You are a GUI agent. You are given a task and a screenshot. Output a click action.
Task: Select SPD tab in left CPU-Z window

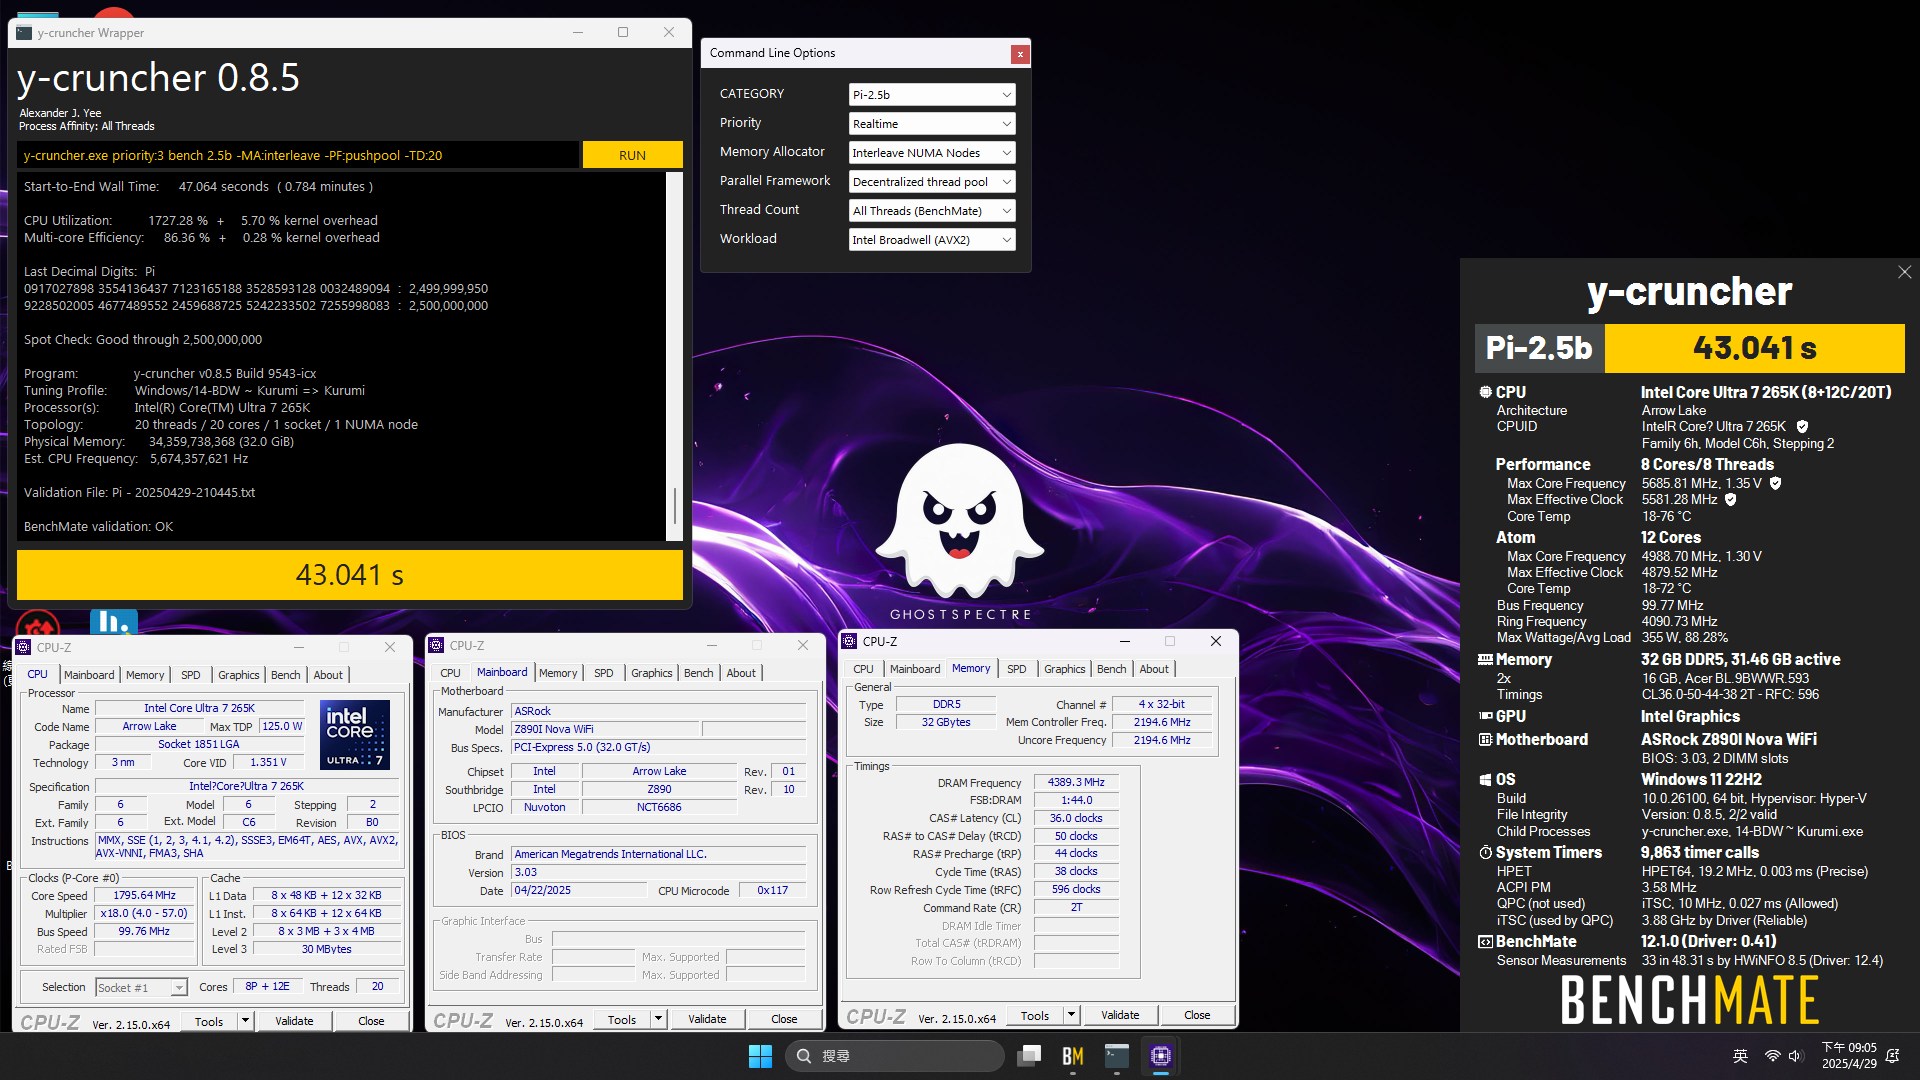click(x=191, y=675)
